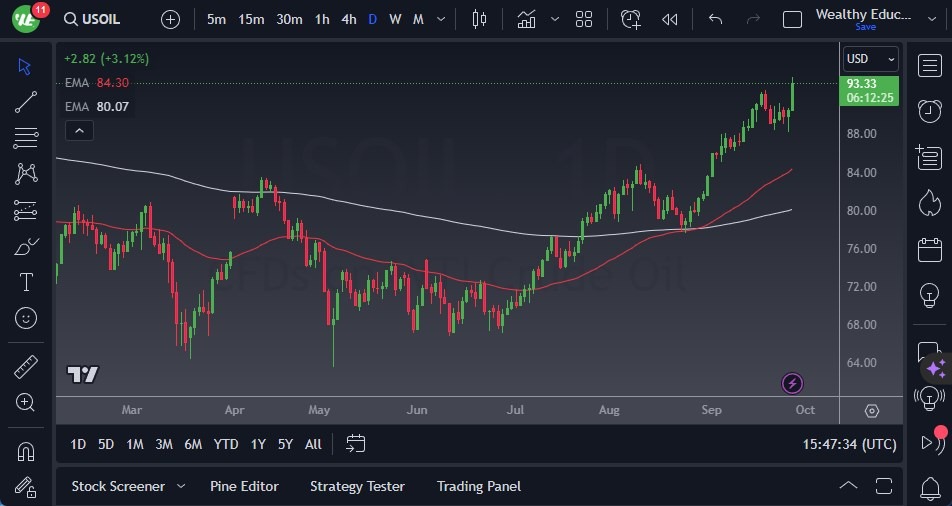The image size is (952, 506).
Task: Open the alerts alarm clock panel
Action: 929,110
